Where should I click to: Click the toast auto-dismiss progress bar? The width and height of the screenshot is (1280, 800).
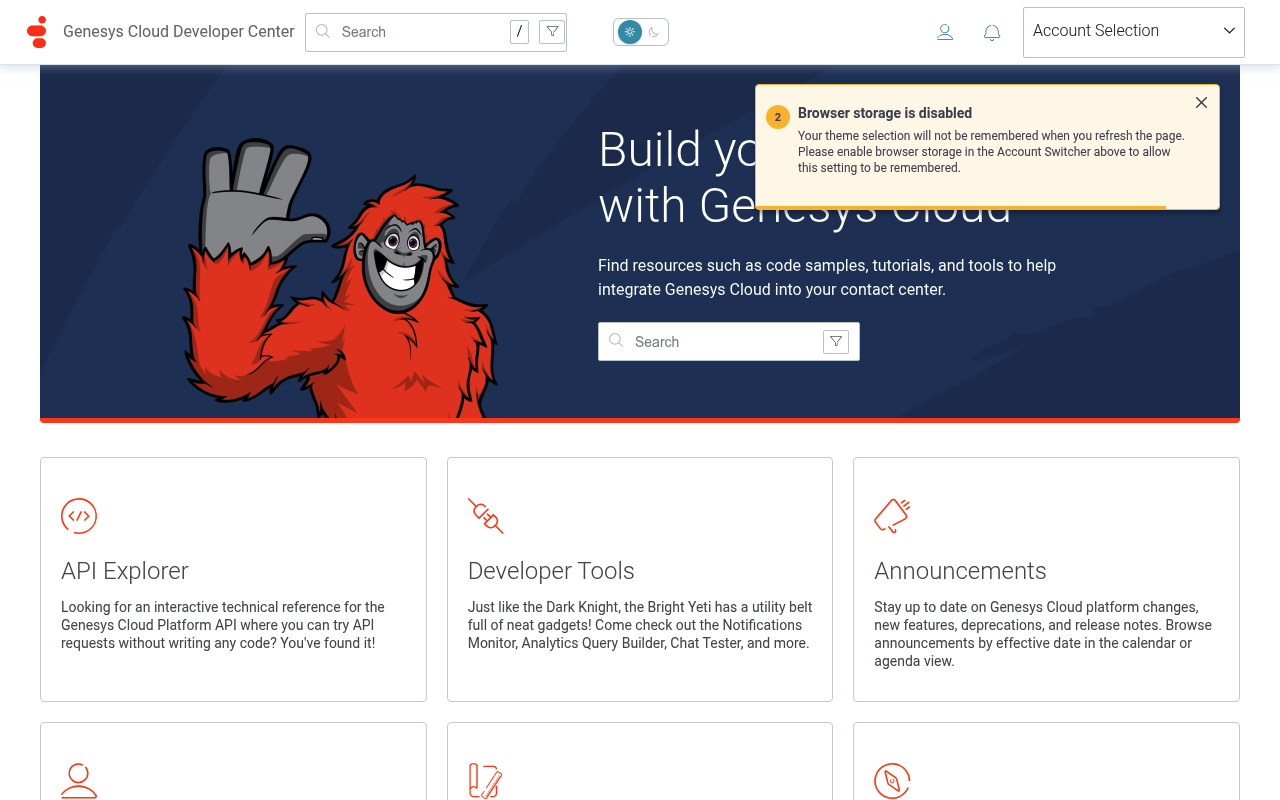click(962, 207)
